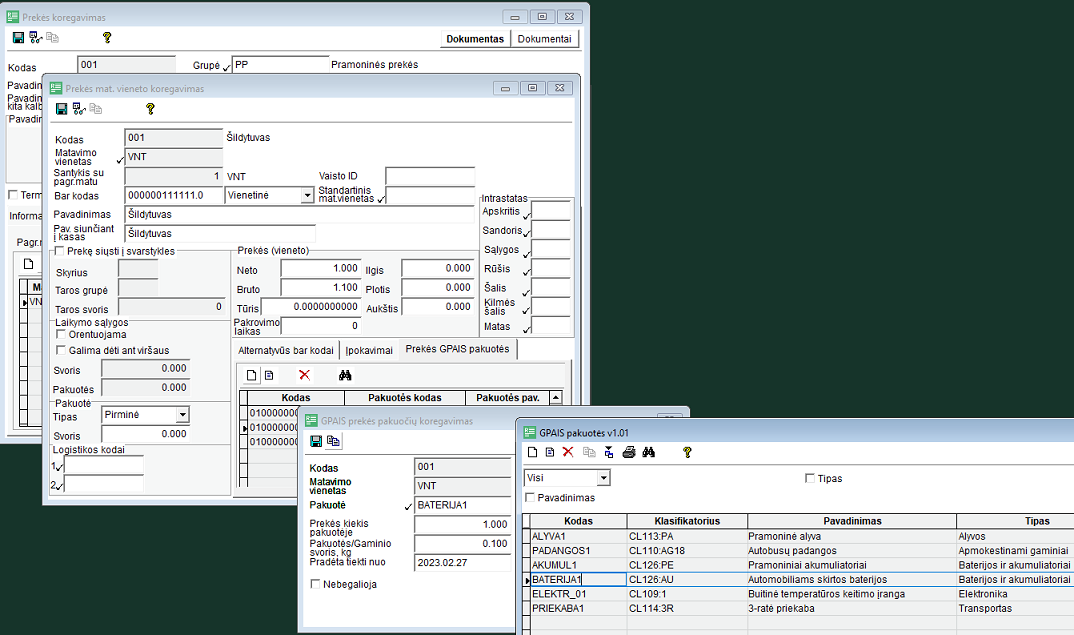Click the Dokumentas button
This screenshot has height=635, width=1074.
[475, 39]
